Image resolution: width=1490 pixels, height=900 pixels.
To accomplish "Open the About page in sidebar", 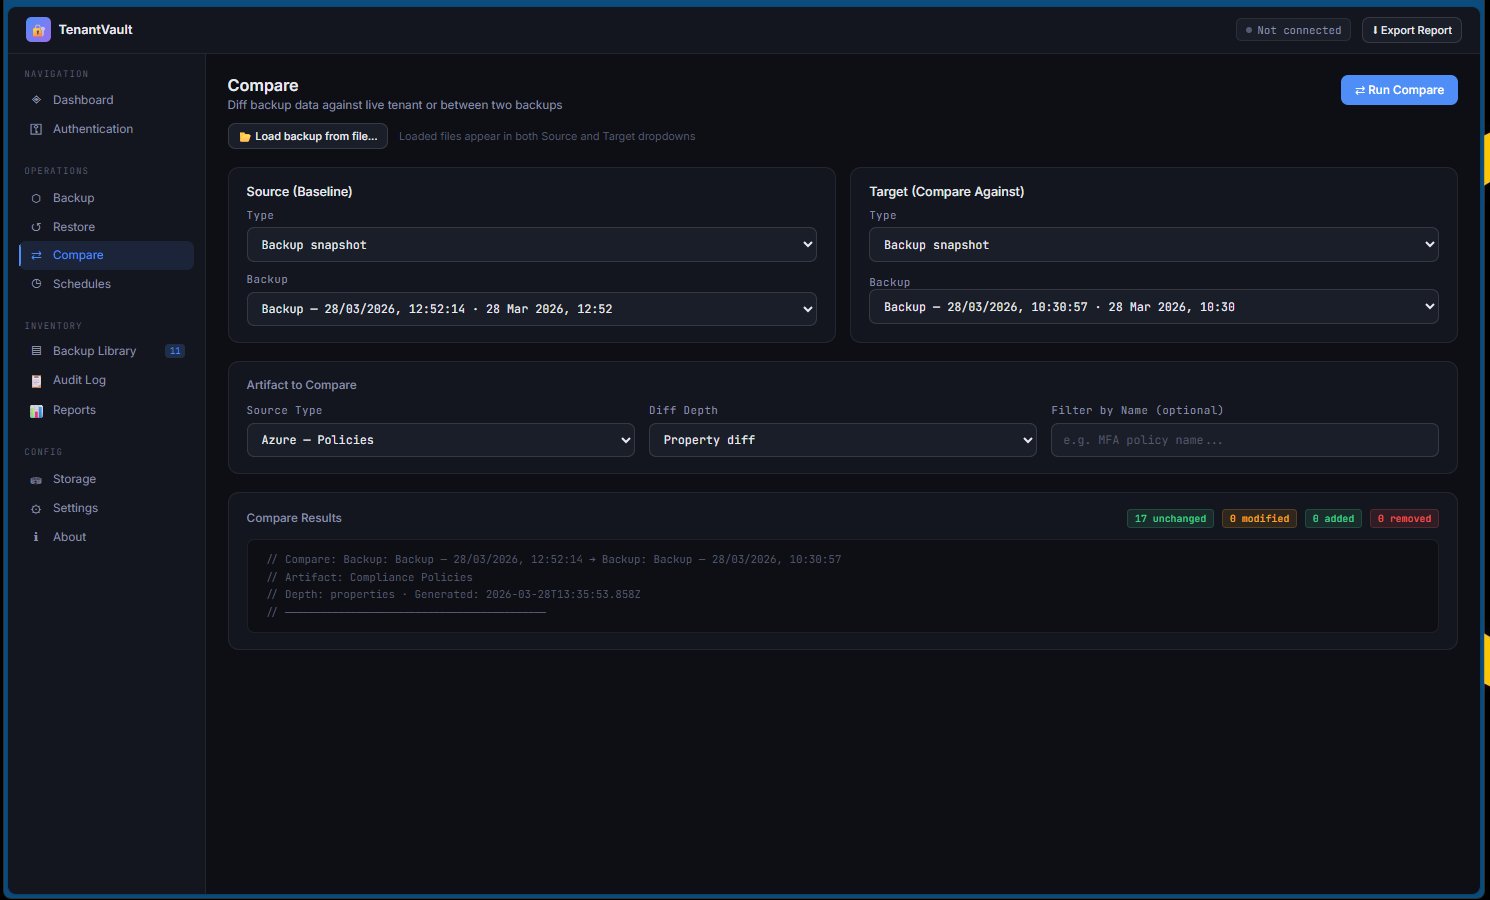I will 69,537.
